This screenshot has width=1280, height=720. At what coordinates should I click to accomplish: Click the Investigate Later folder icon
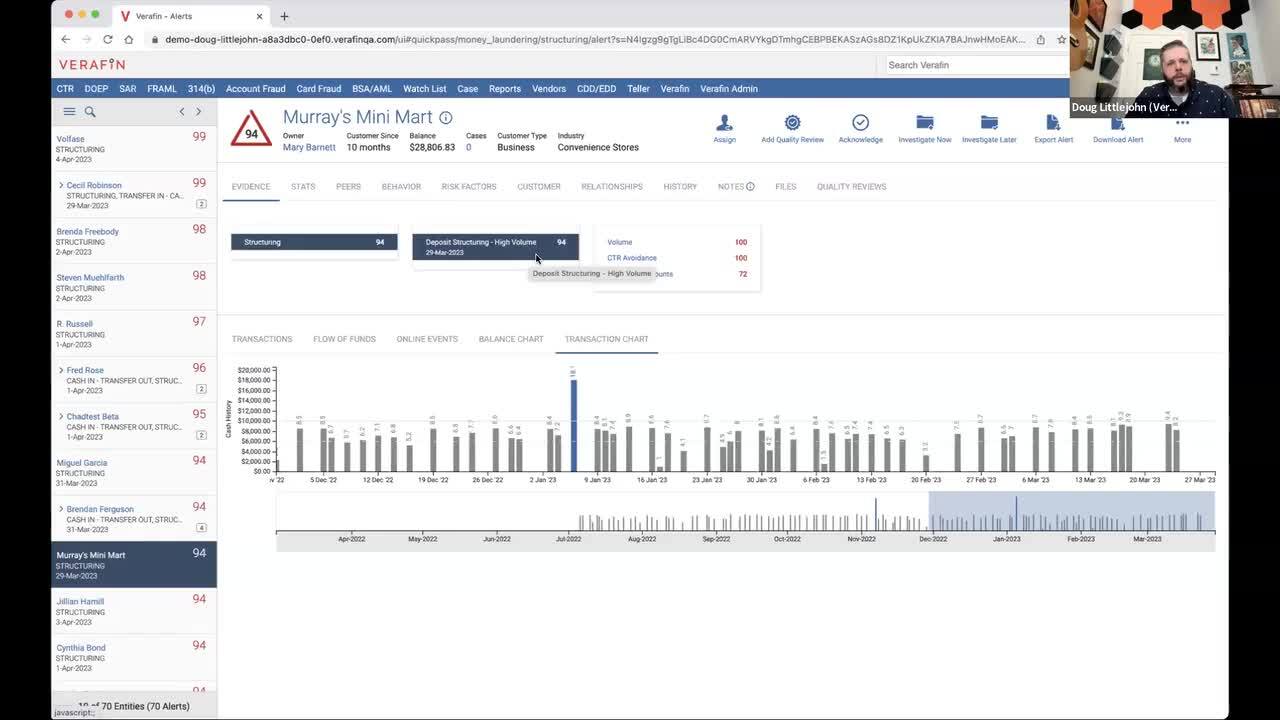click(x=989, y=123)
